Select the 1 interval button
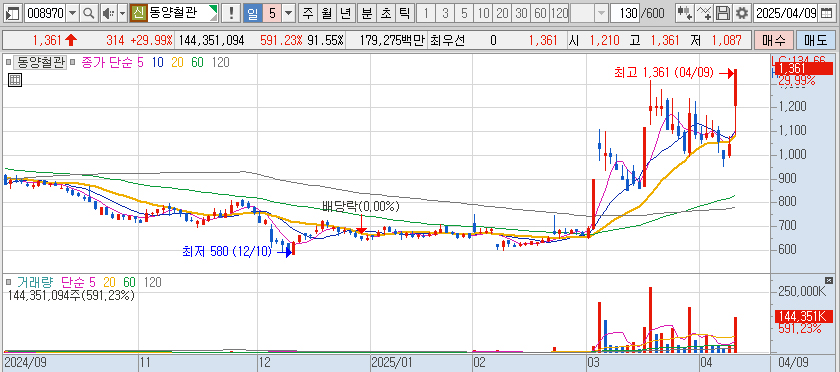 coord(425,13)
